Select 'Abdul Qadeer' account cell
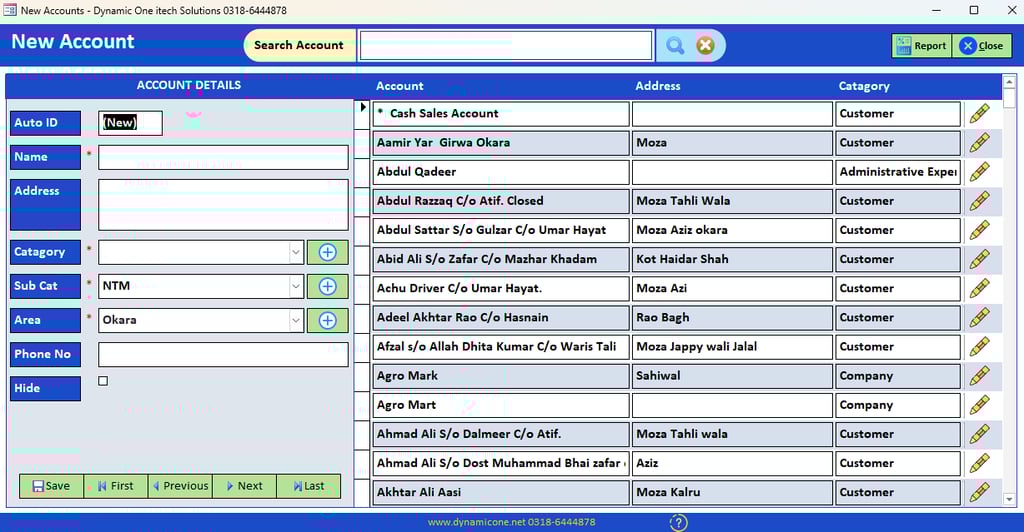Screen dimensions: 1024x532 coord(501,172)
